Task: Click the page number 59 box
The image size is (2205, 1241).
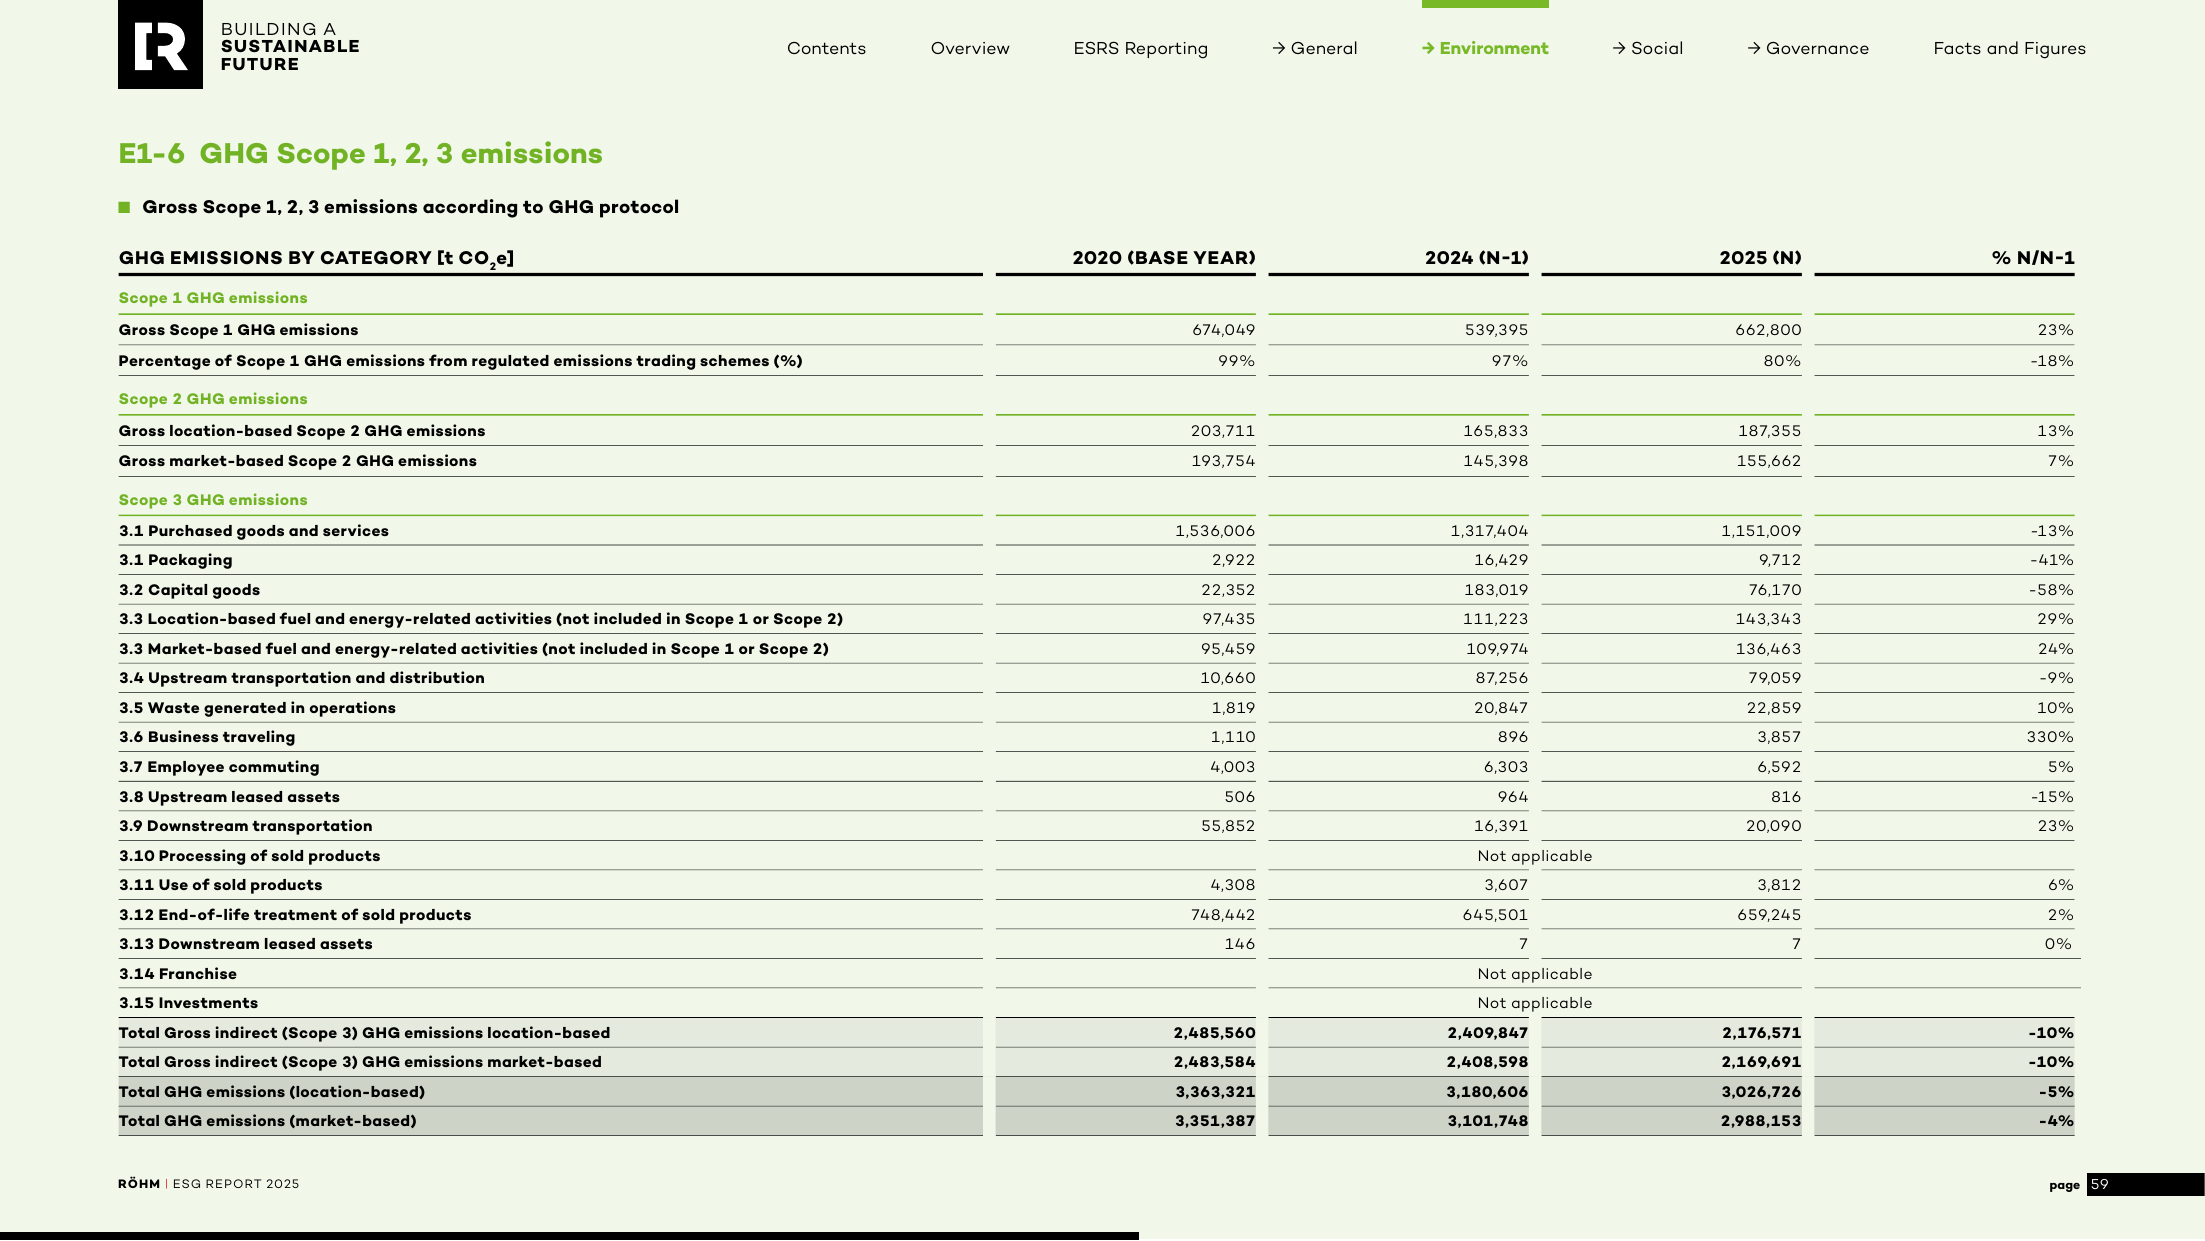Action: [2145, 1185]
